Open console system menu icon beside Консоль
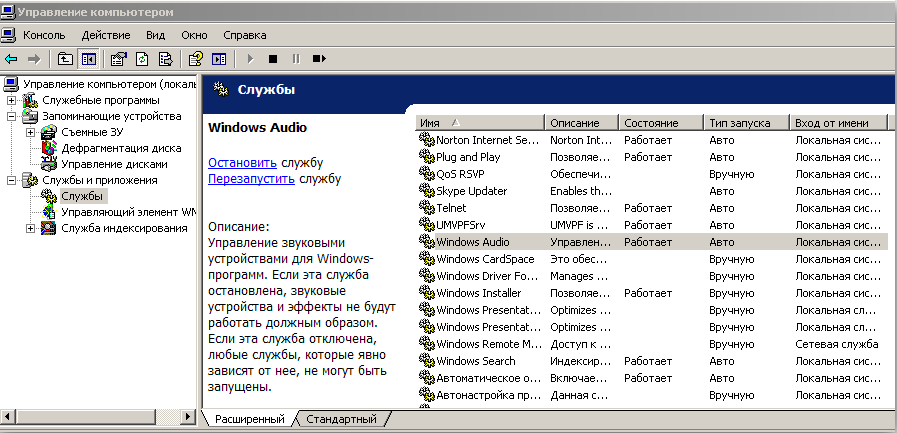This screenshot has width=897, height=433. (x=7, y=35)
